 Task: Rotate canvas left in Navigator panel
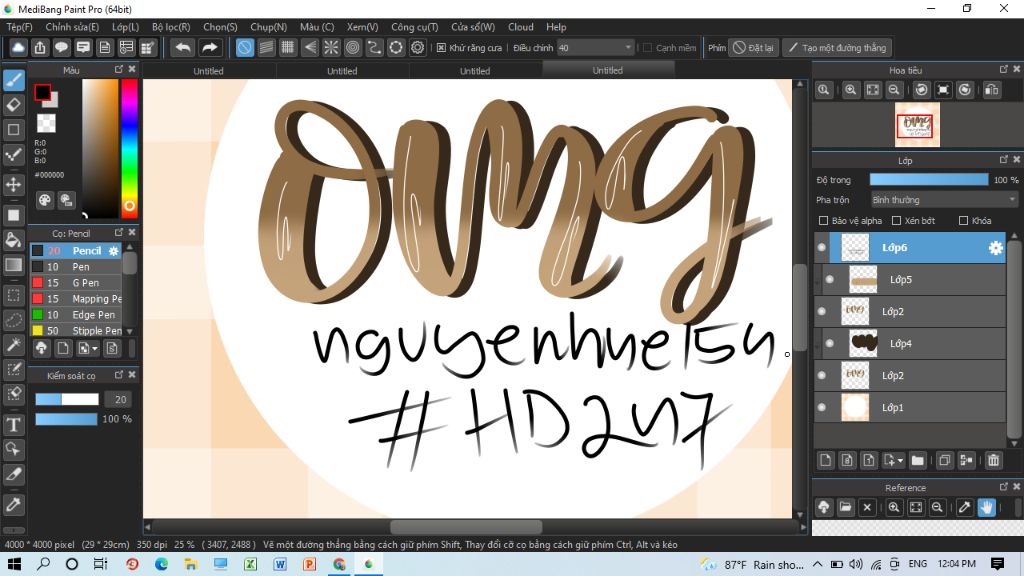click(921, 89)
